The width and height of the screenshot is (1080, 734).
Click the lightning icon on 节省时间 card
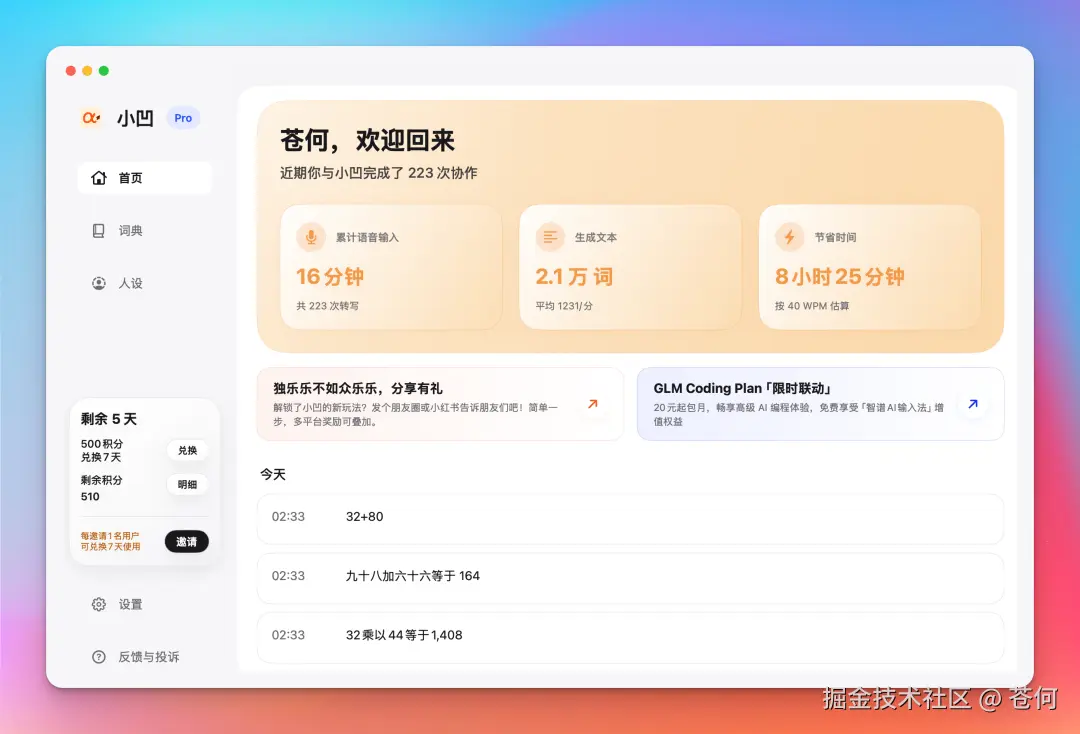789,237
